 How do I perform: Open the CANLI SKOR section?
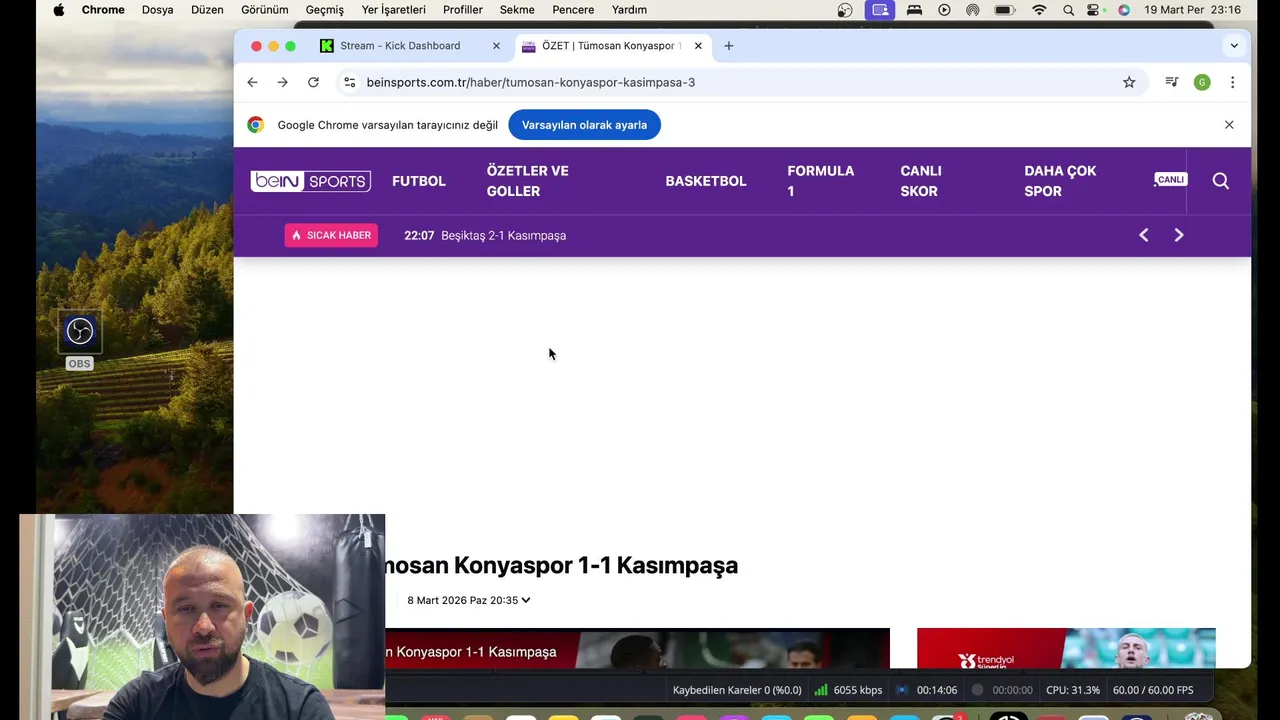(x=921, y=181)
